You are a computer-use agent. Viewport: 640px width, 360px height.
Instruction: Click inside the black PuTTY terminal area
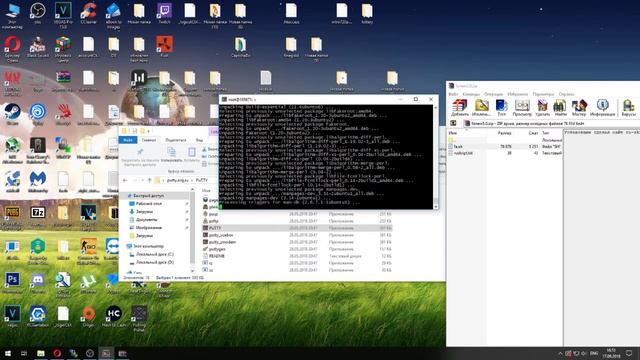point(326,157)
